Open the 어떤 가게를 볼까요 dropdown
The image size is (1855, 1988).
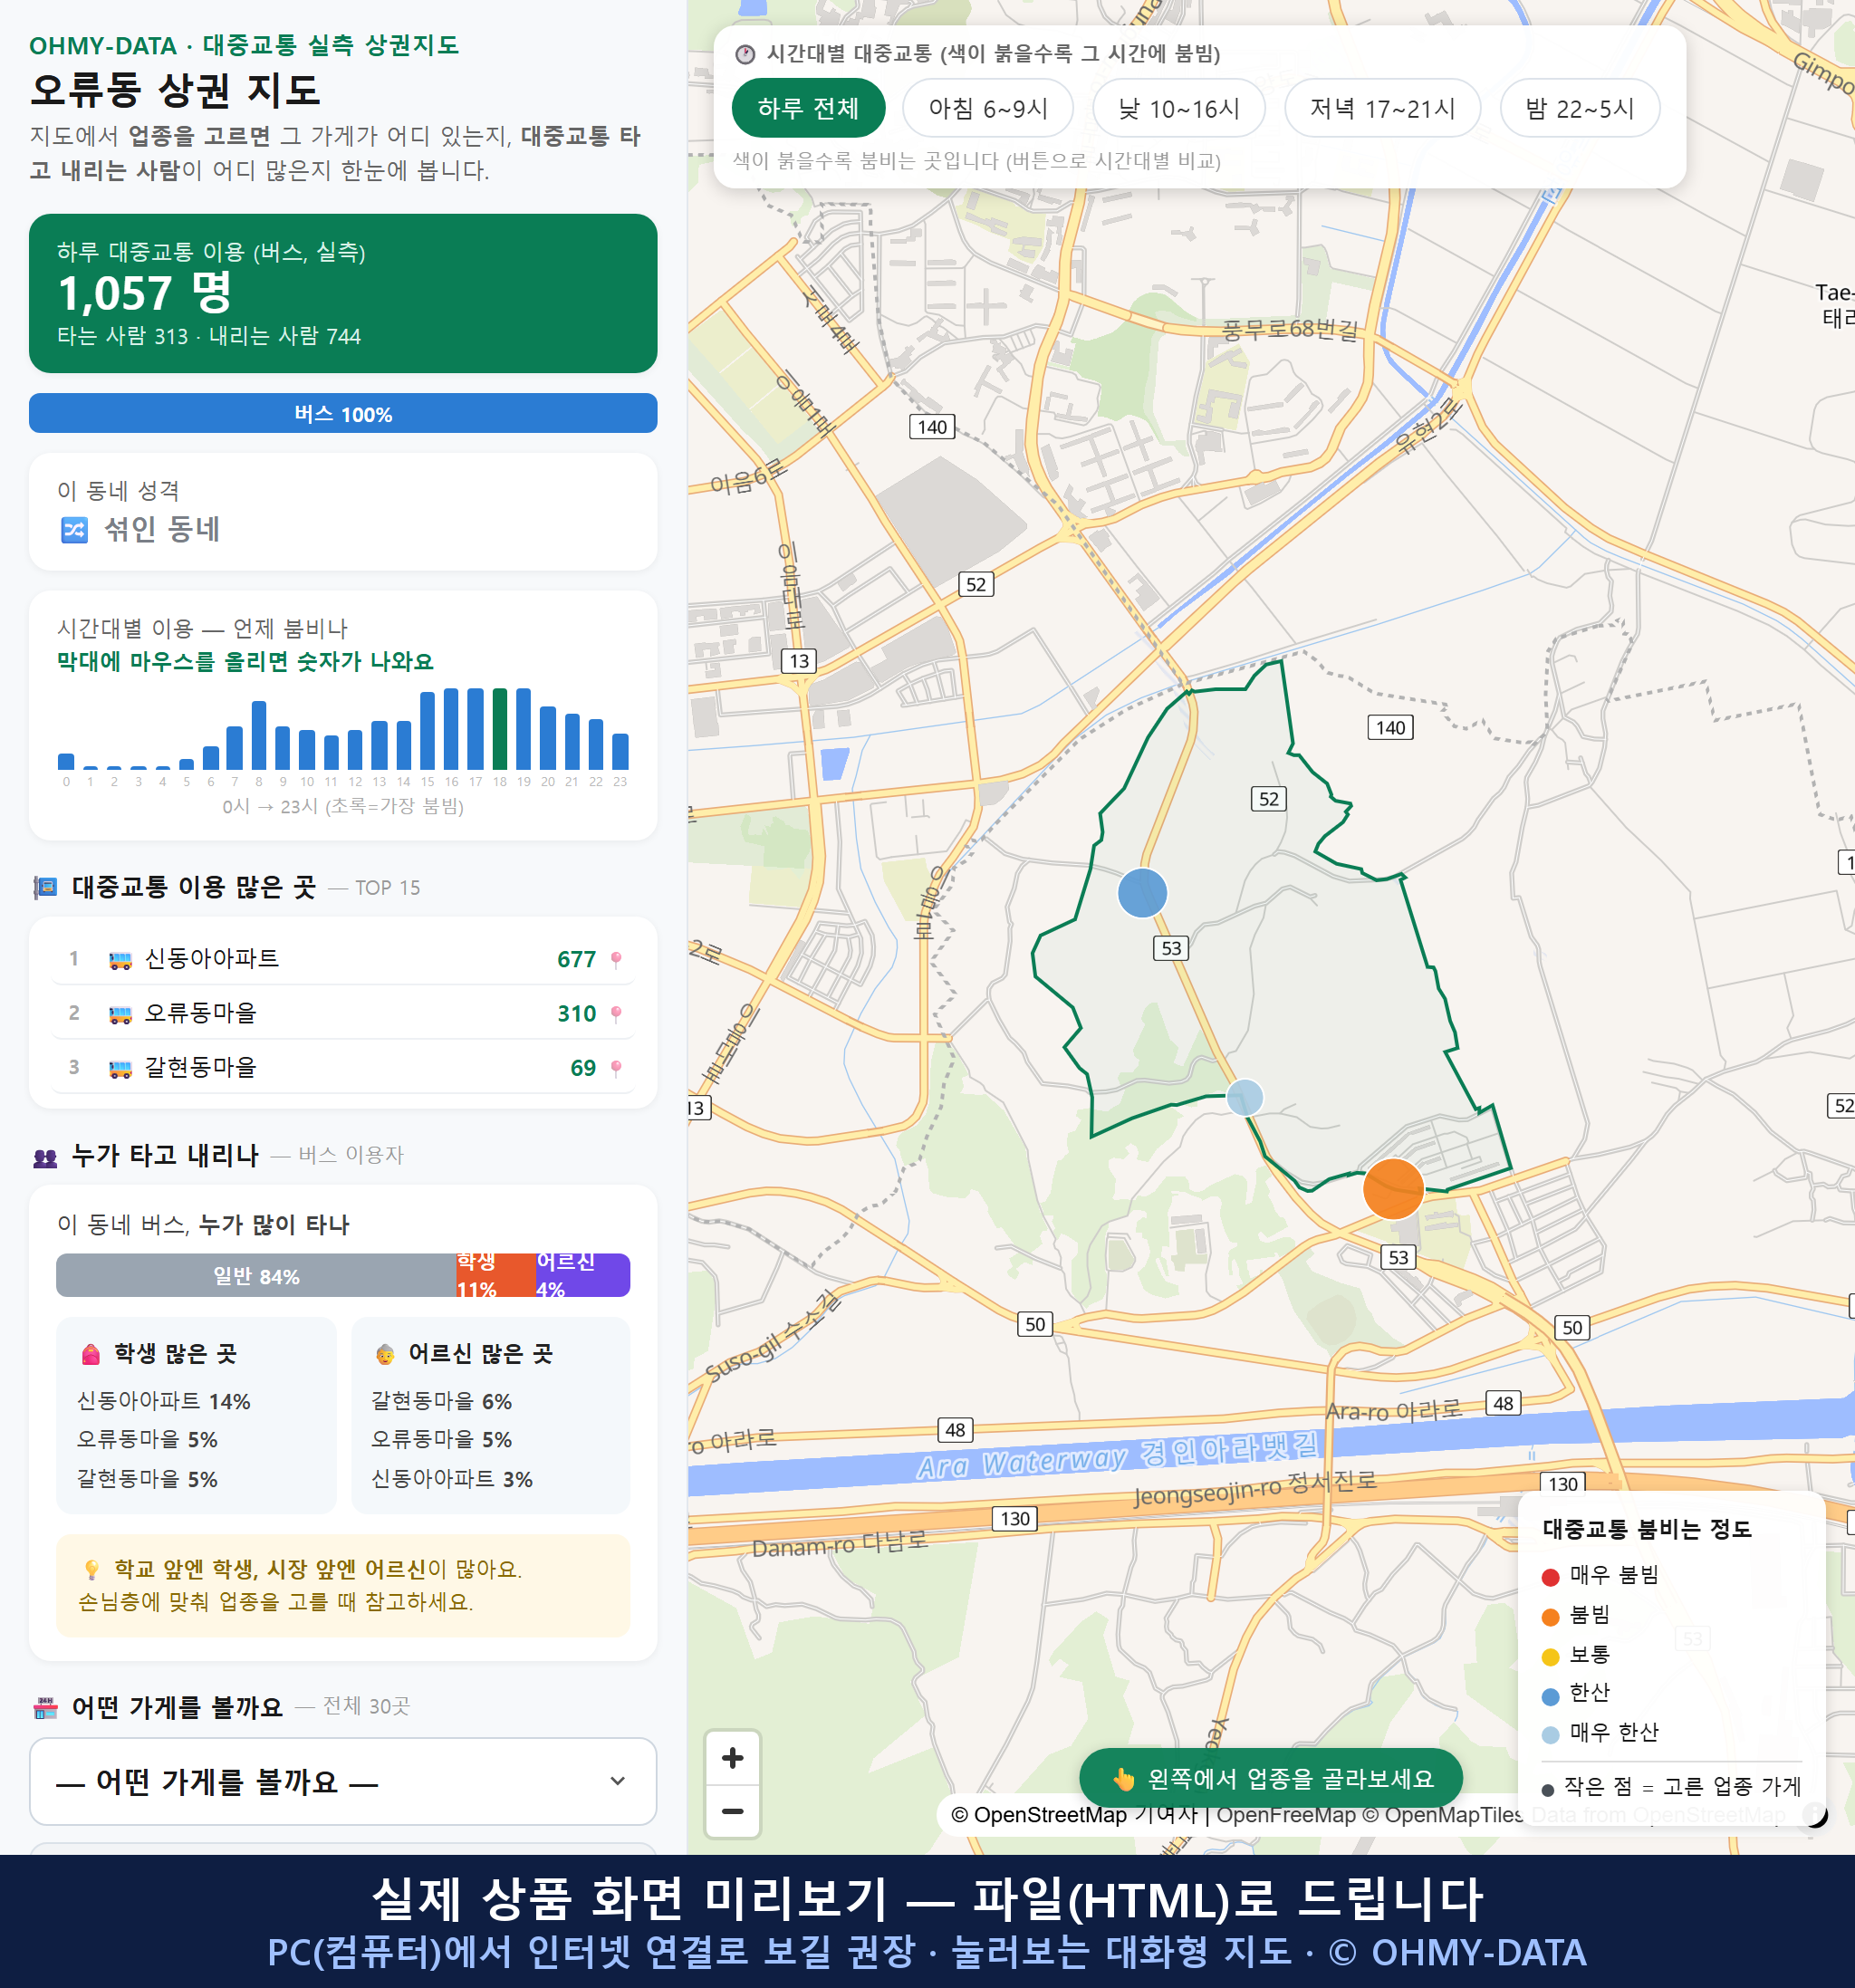click(x=343, y=1781)
